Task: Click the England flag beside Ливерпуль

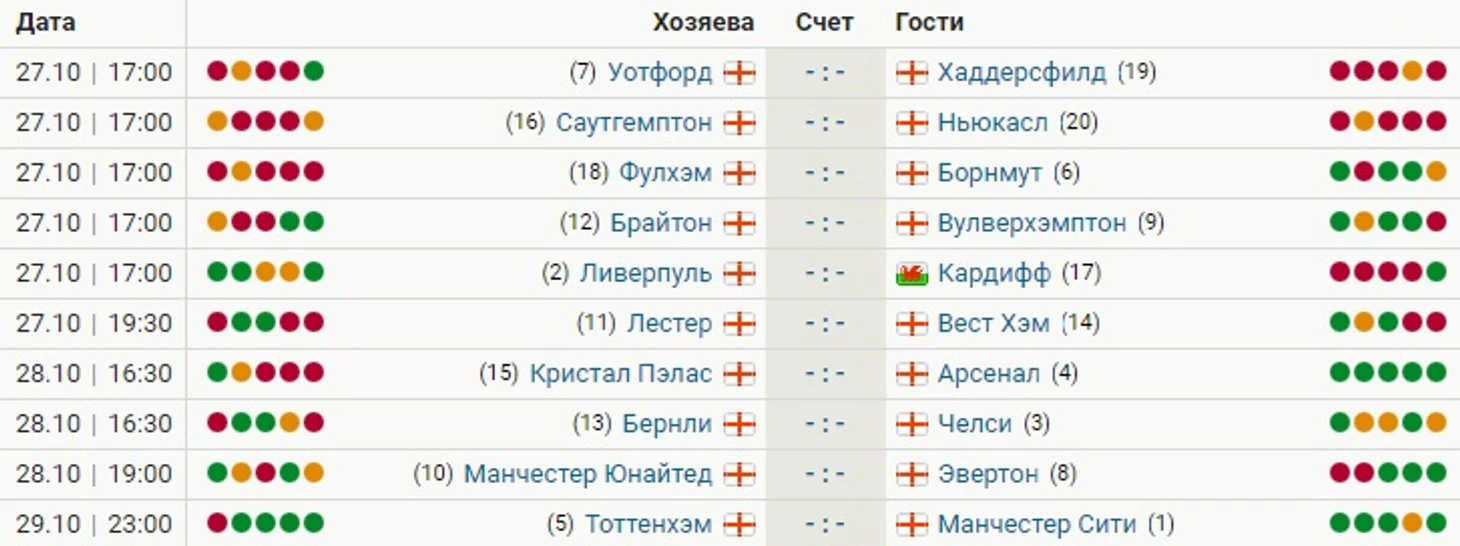Action: point(740,274)
